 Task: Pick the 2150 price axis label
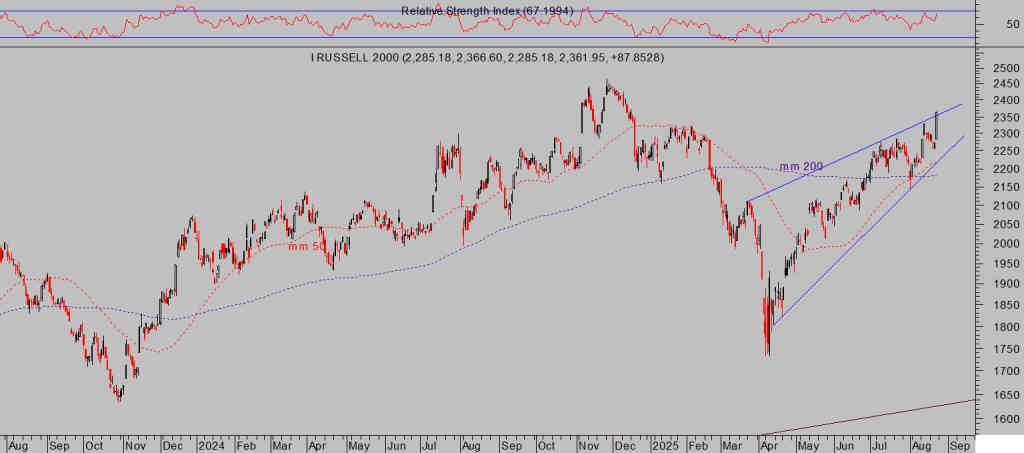pyautogui.click(x=1004, y=187)
